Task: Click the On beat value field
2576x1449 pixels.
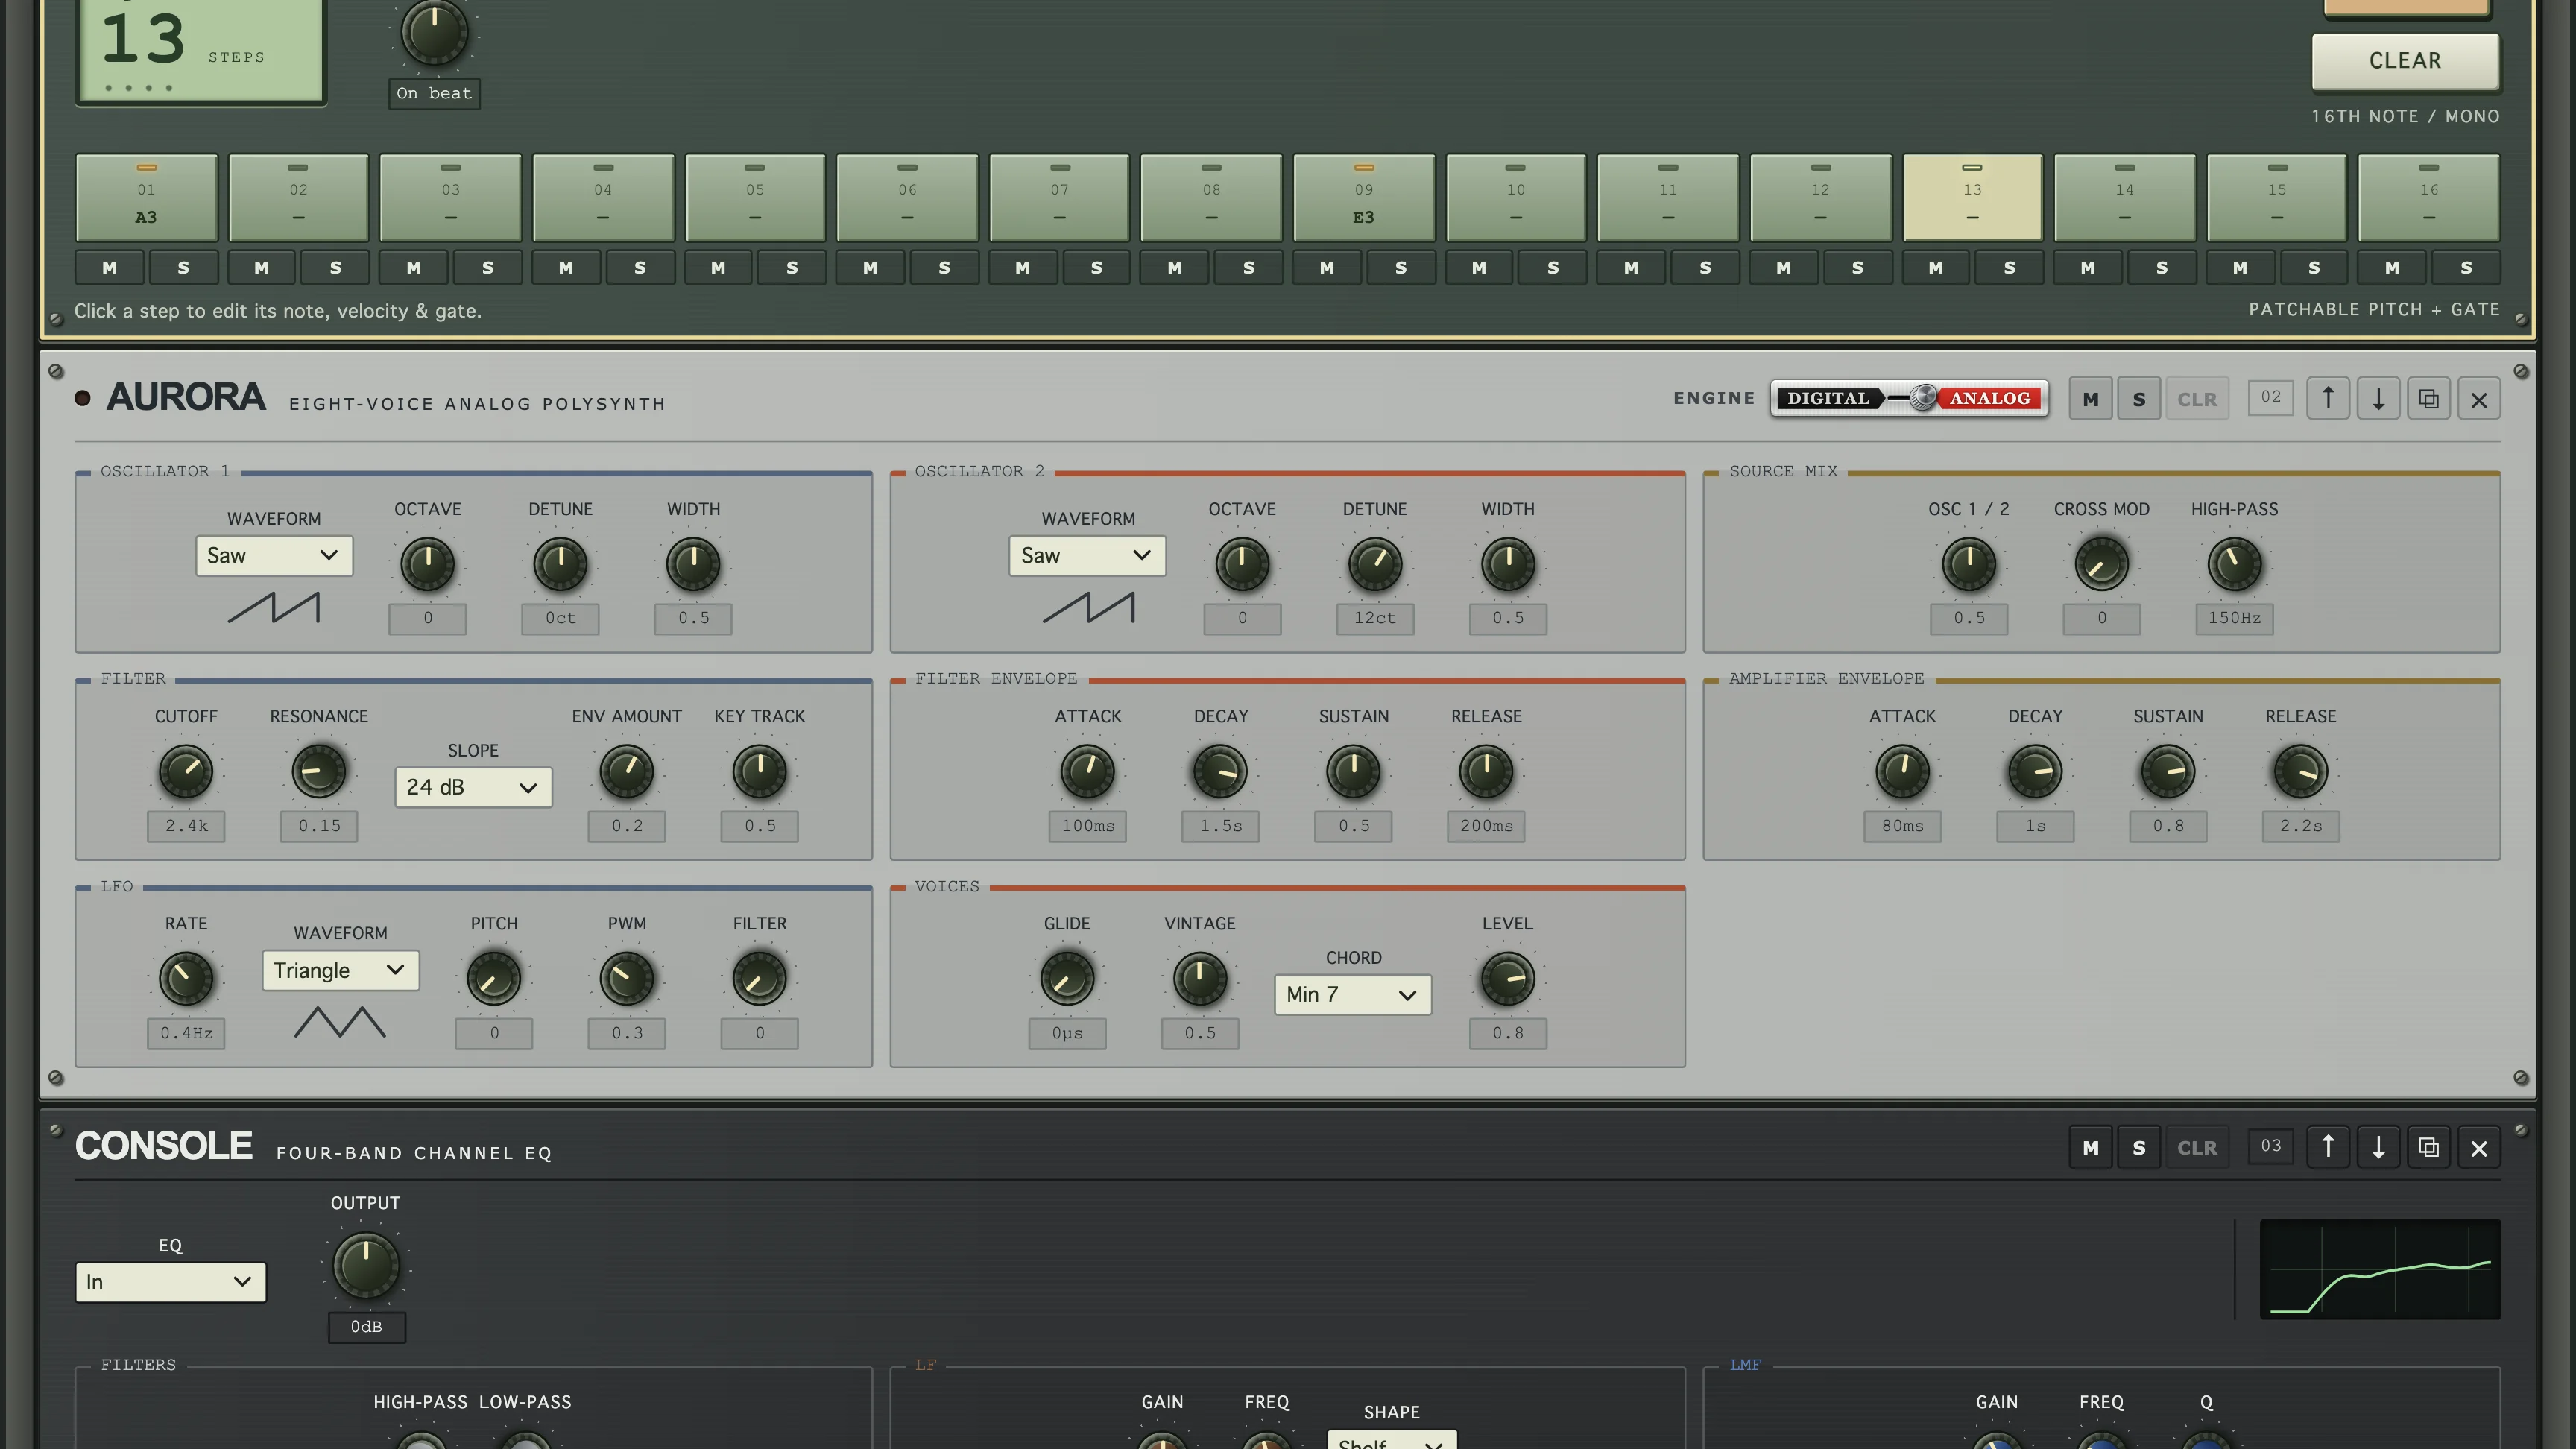Action: tap(434, 94)
